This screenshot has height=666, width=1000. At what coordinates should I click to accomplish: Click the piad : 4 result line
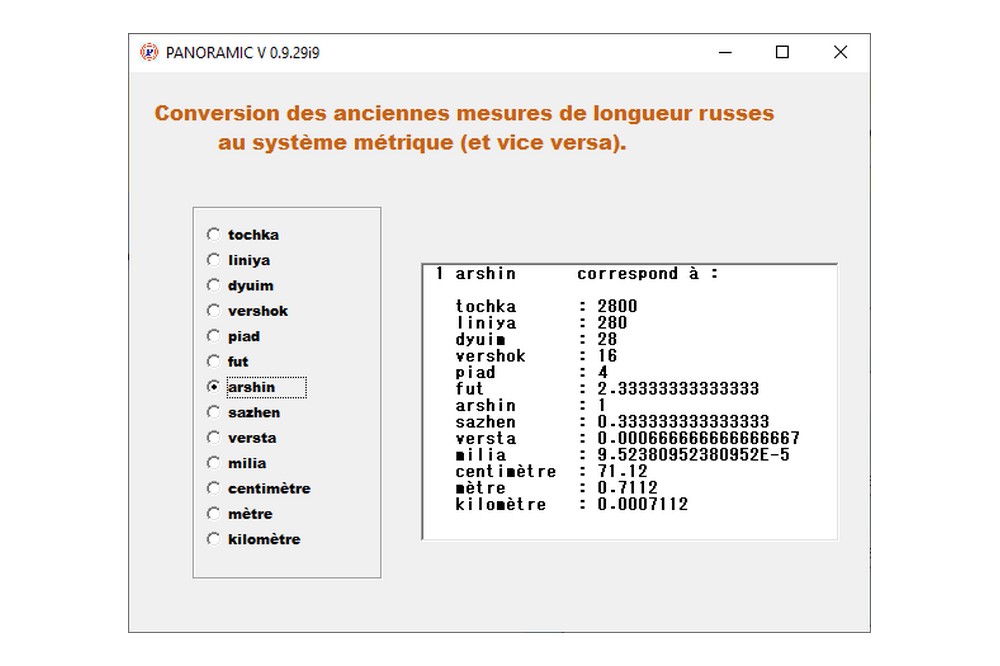[x=531, y=373]
